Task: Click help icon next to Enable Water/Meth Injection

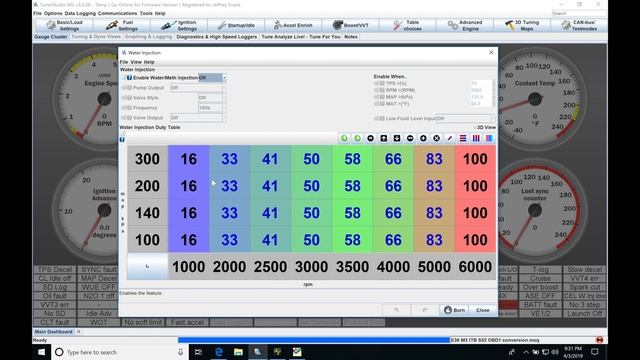Action: (129, 78)
